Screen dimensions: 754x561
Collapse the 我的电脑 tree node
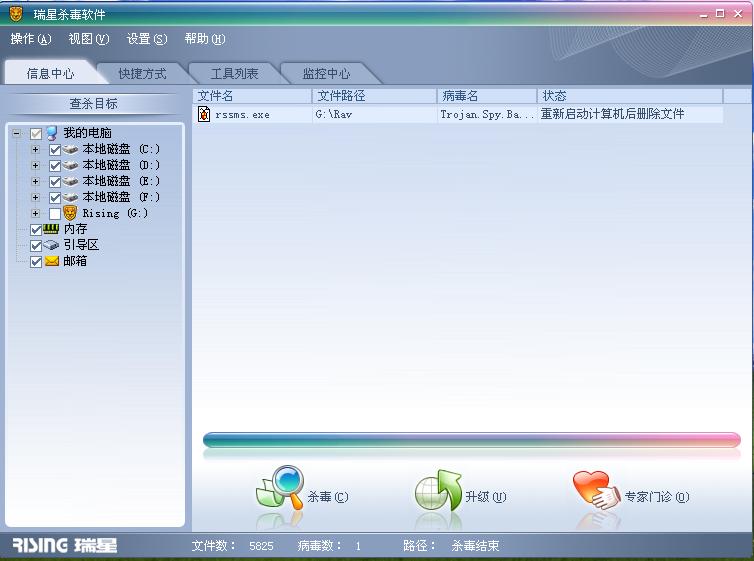(16, 133)
